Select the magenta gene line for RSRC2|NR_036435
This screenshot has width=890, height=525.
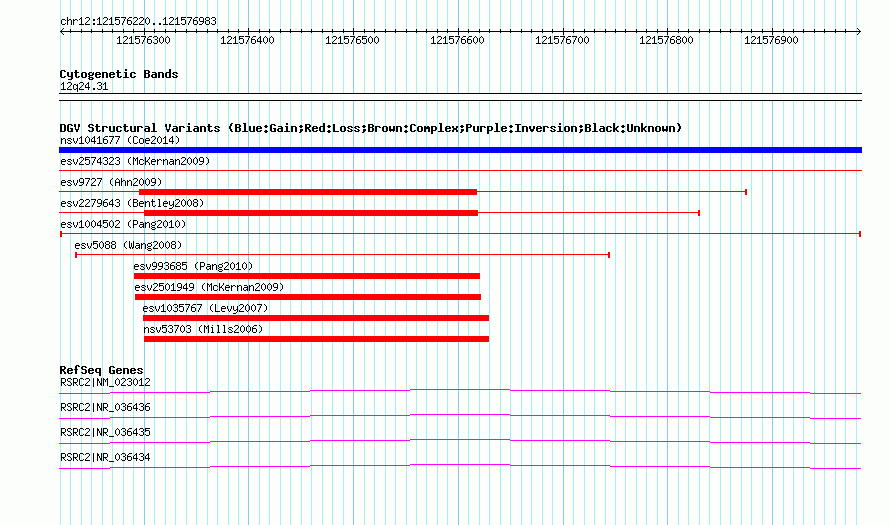460,441
